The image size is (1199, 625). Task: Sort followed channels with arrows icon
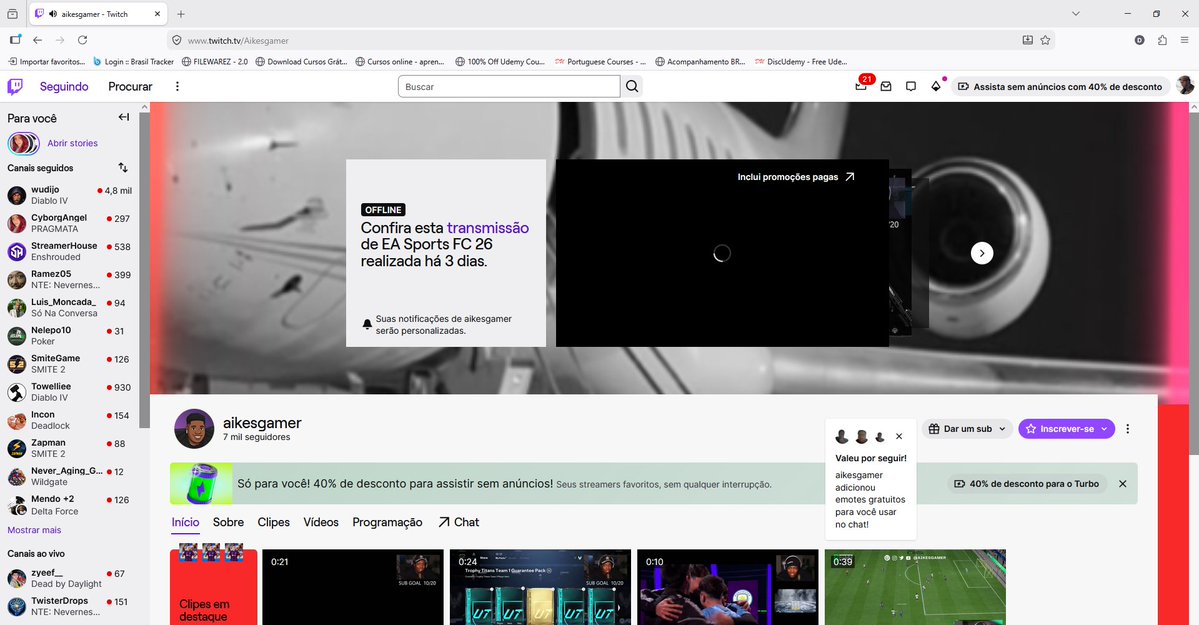(x=123, y=168)
